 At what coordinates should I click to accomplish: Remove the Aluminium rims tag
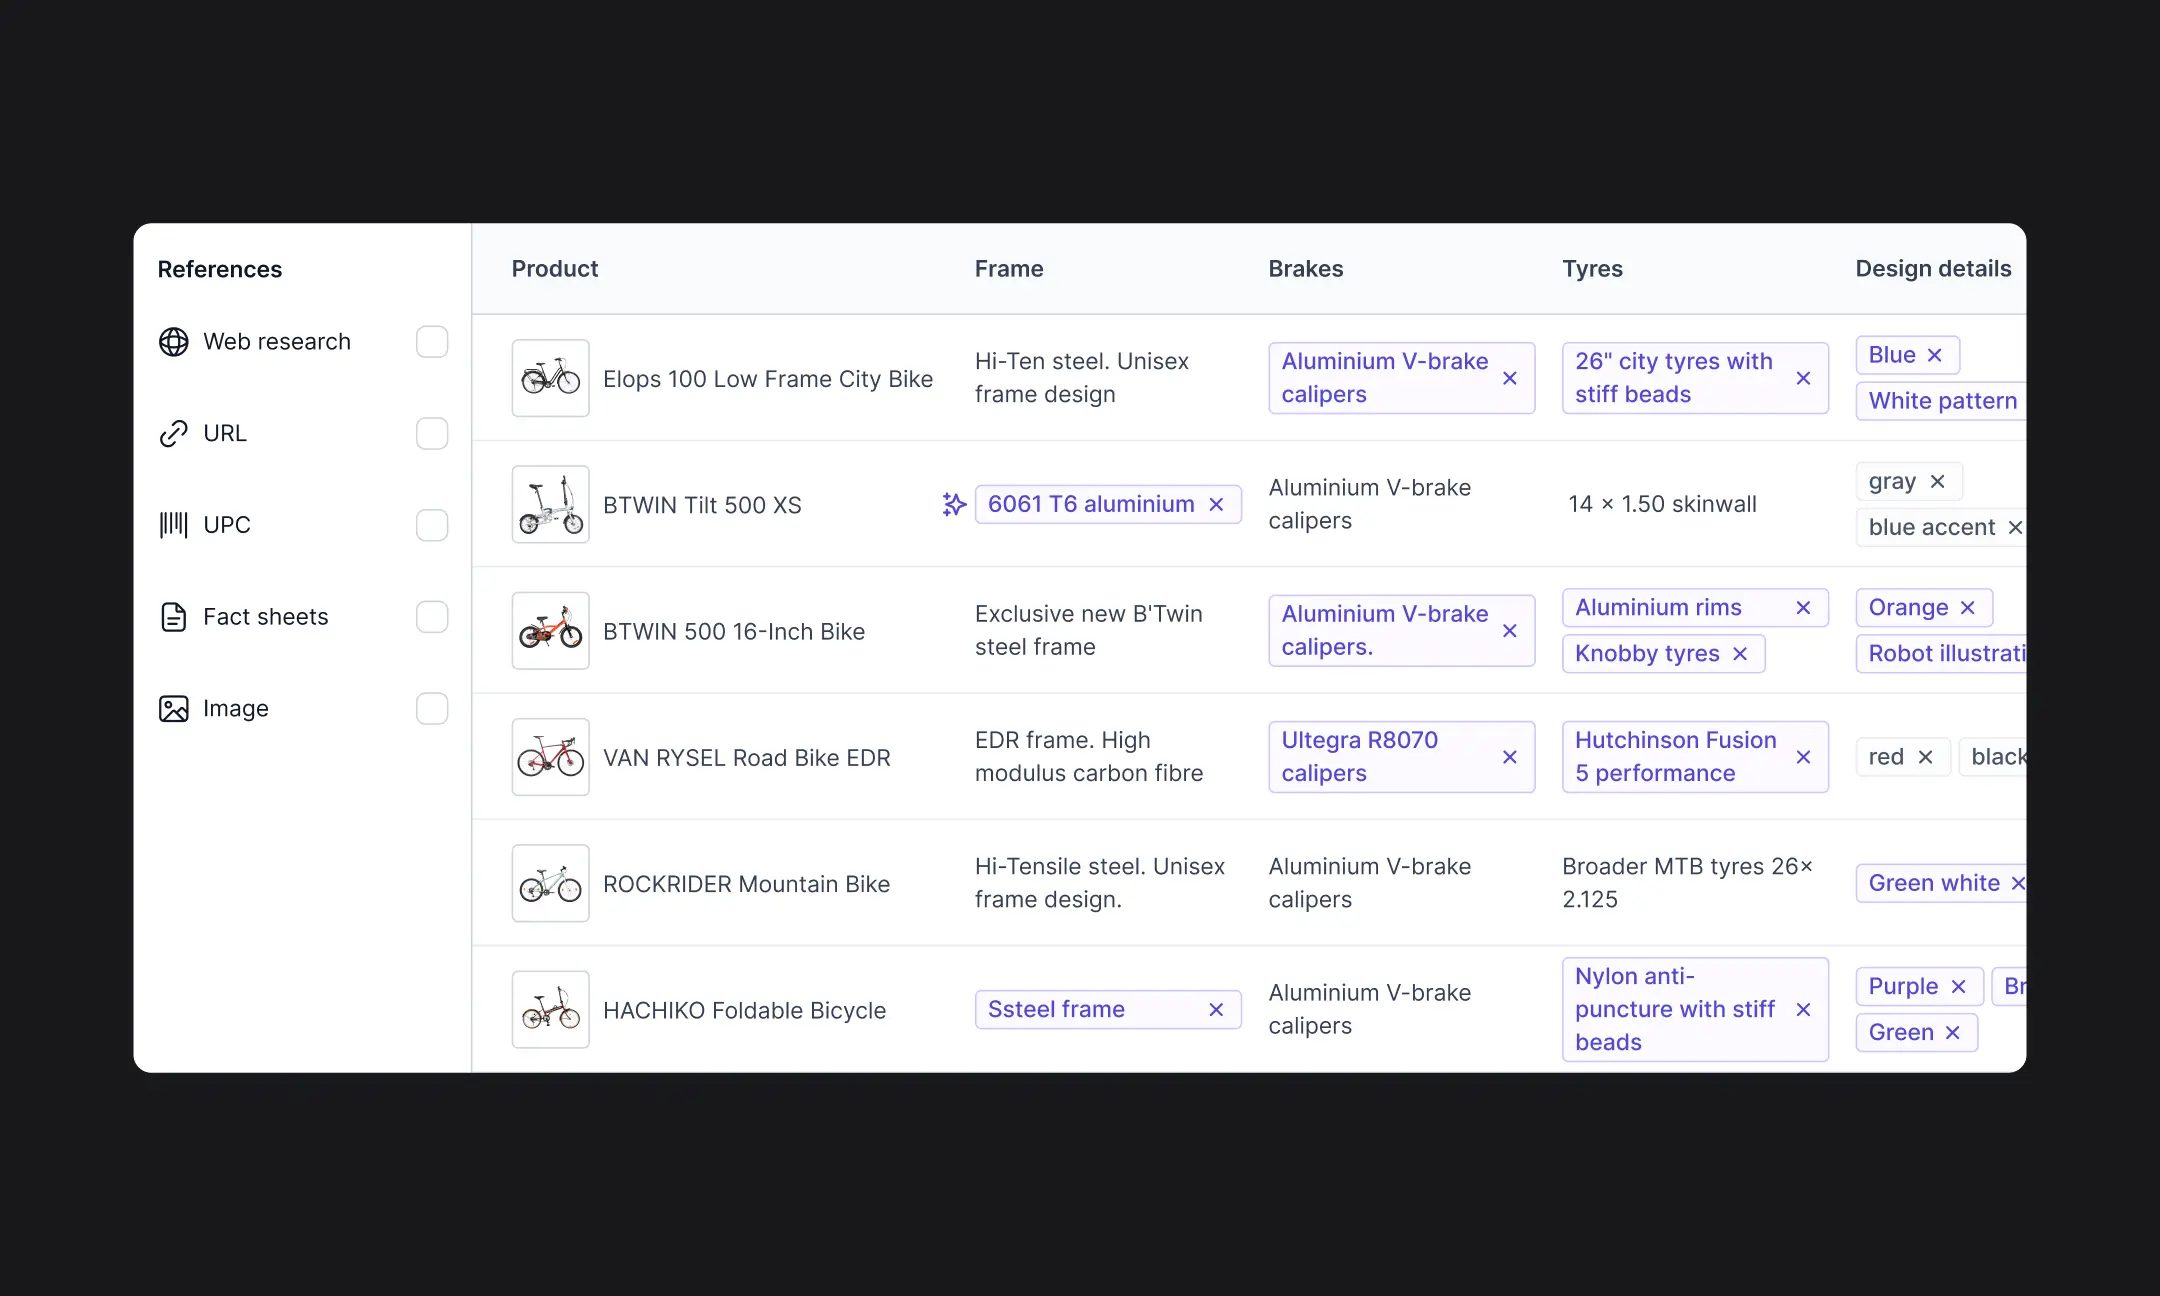click(x=1803, y=608)
